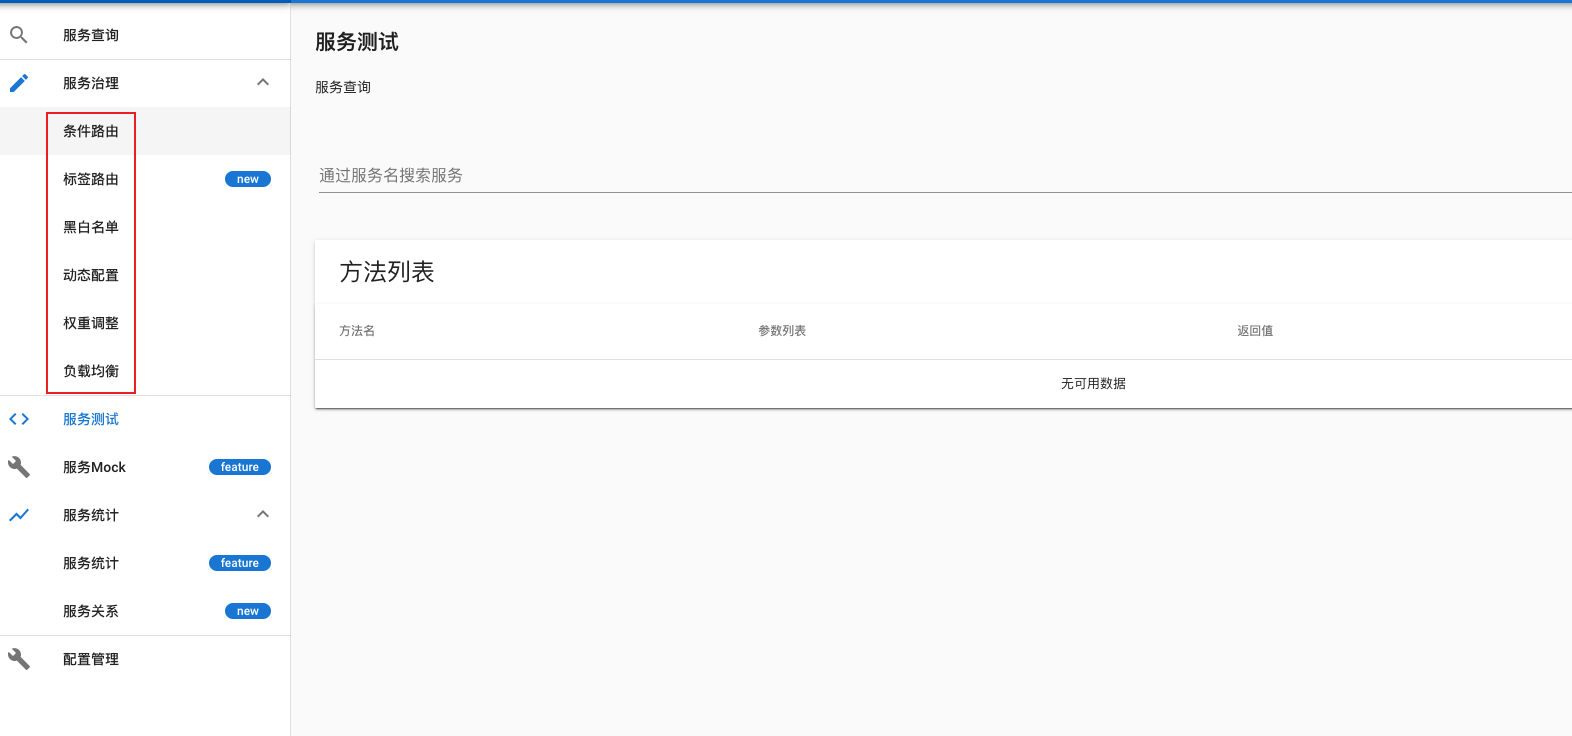Open the 条件路由 menu item

[x=91, y=131]
